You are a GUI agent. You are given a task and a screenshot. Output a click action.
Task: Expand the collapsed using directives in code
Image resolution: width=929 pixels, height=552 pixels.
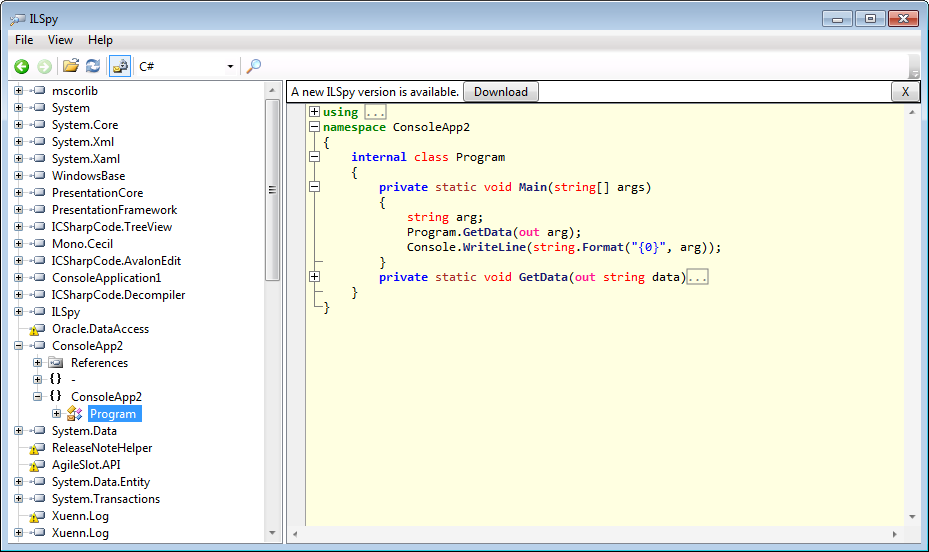pyautogui.click(x=315, y=111)
